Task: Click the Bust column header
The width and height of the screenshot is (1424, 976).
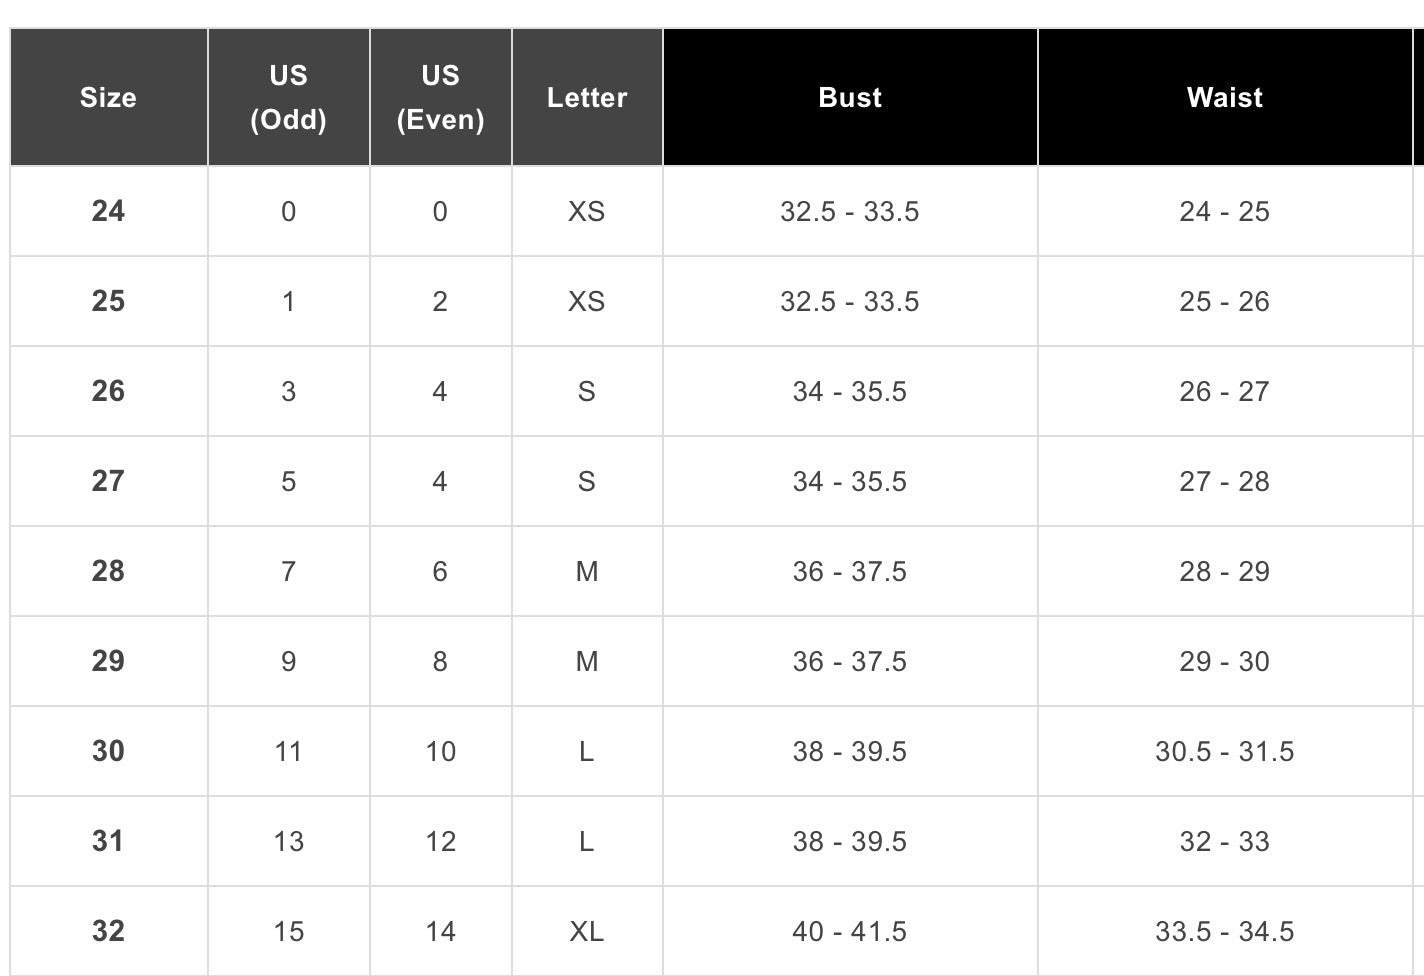Action: coord(850,97)
